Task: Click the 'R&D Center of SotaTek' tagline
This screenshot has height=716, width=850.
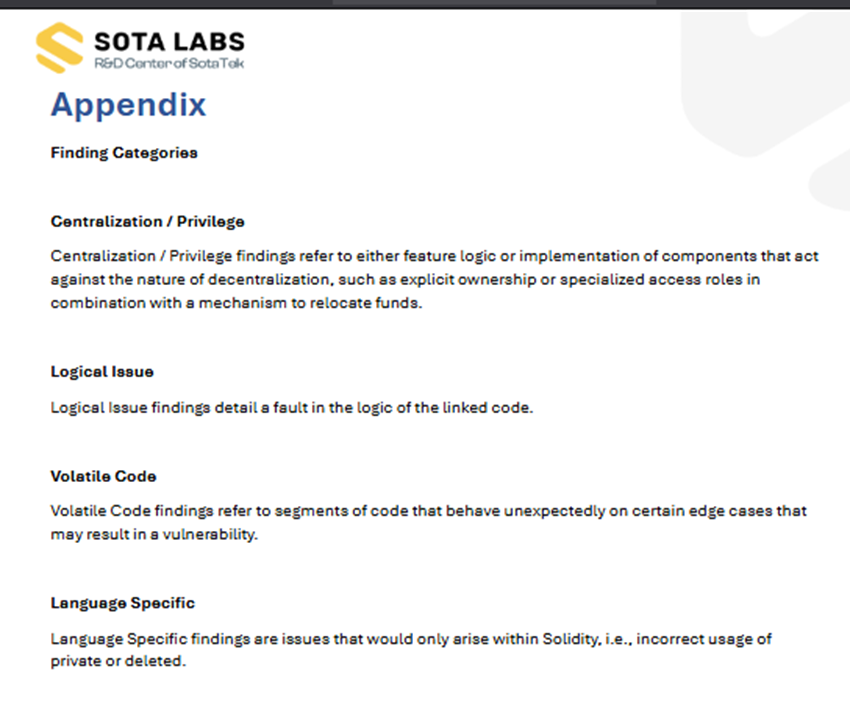Action: (x=169, y=63)
